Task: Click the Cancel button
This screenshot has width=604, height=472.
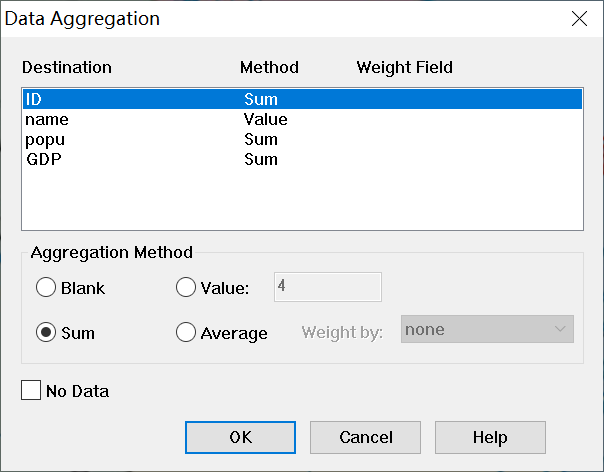Action: tap(365, 437)
